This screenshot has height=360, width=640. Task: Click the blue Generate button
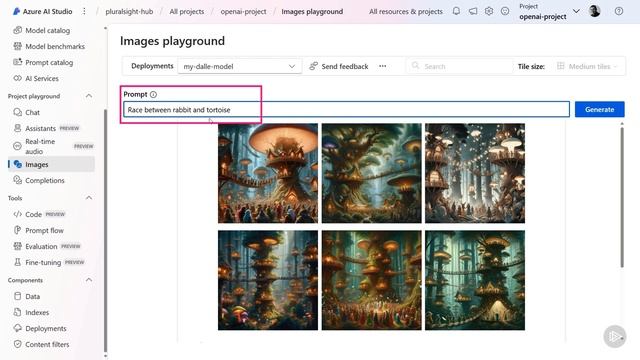(x=600, y=109)
